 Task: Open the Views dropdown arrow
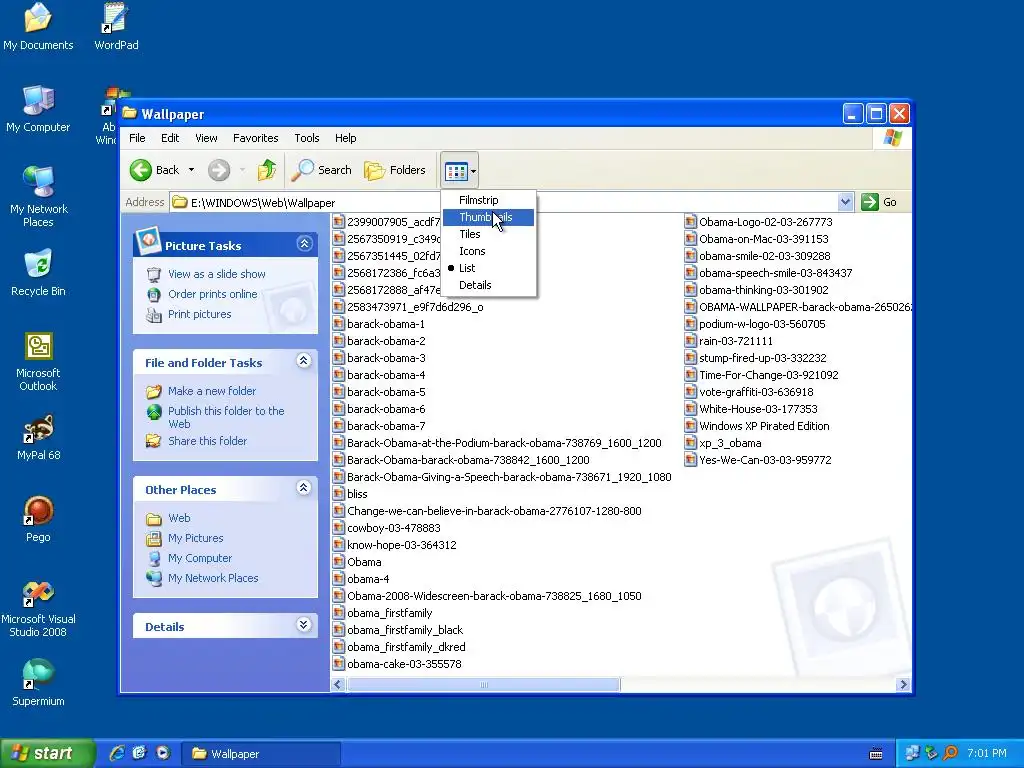point(473,171)
